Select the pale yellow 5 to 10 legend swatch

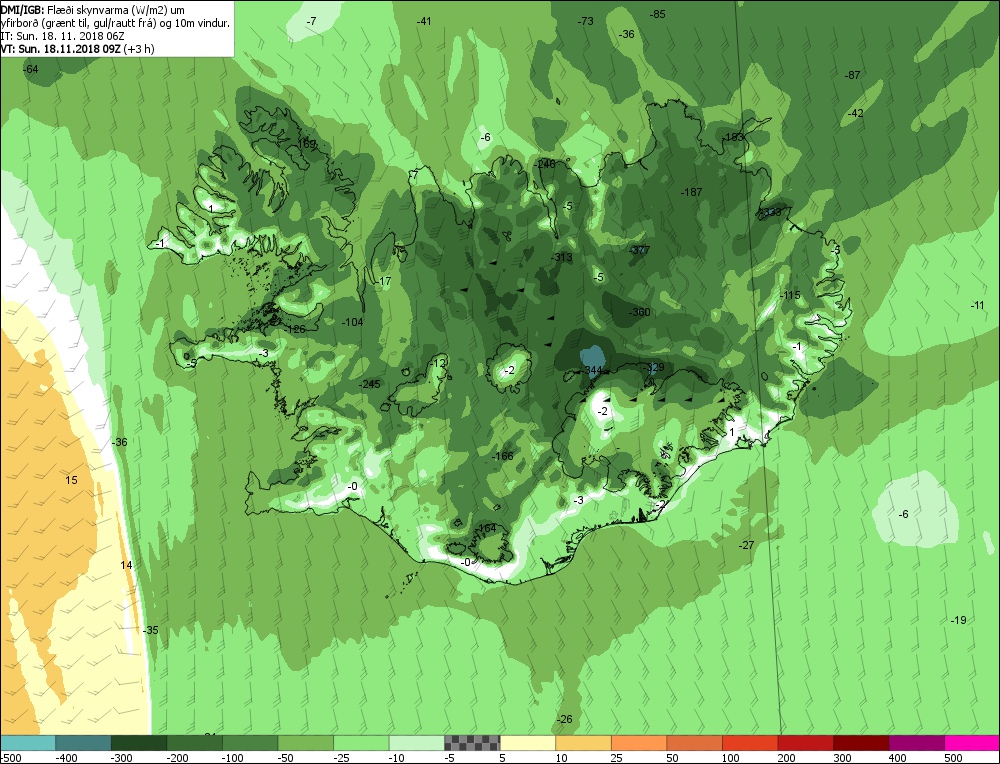(527, 743)
